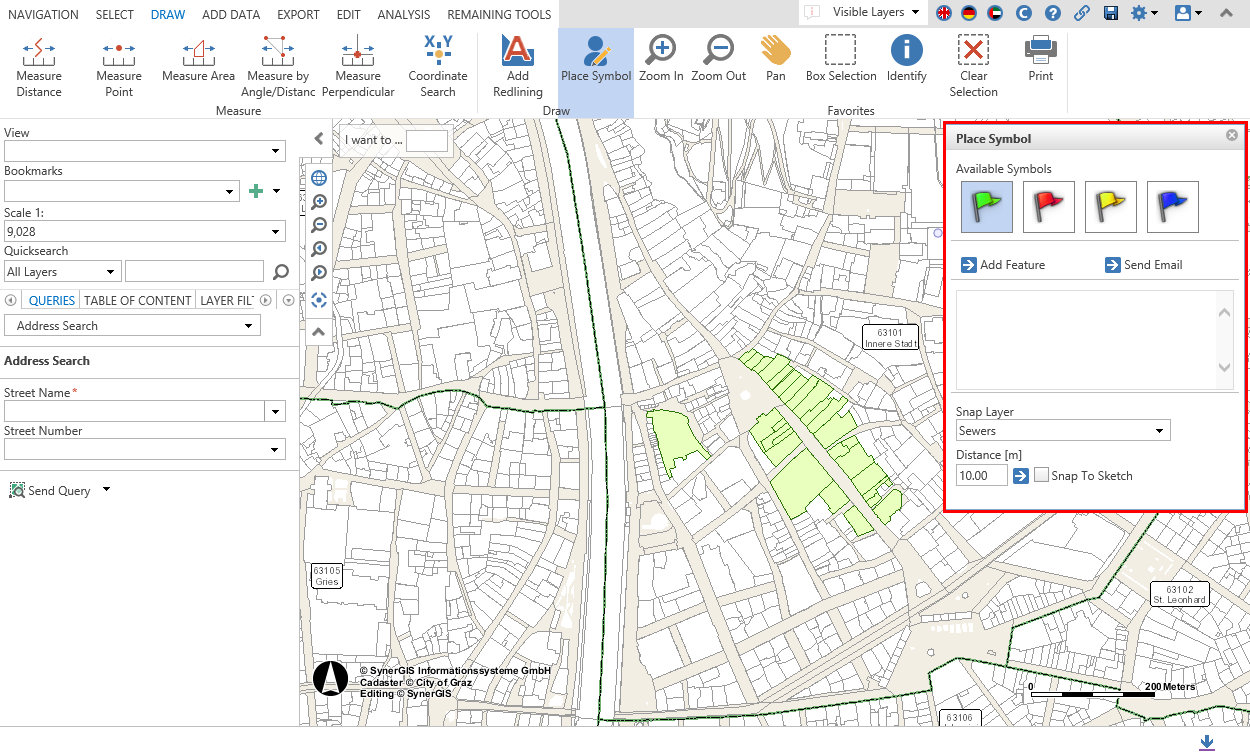This screenshot has width=1250, height=753.
Task: Expand the Street Name dropdown
Action: pyautogui.click(x=275, y=412)
